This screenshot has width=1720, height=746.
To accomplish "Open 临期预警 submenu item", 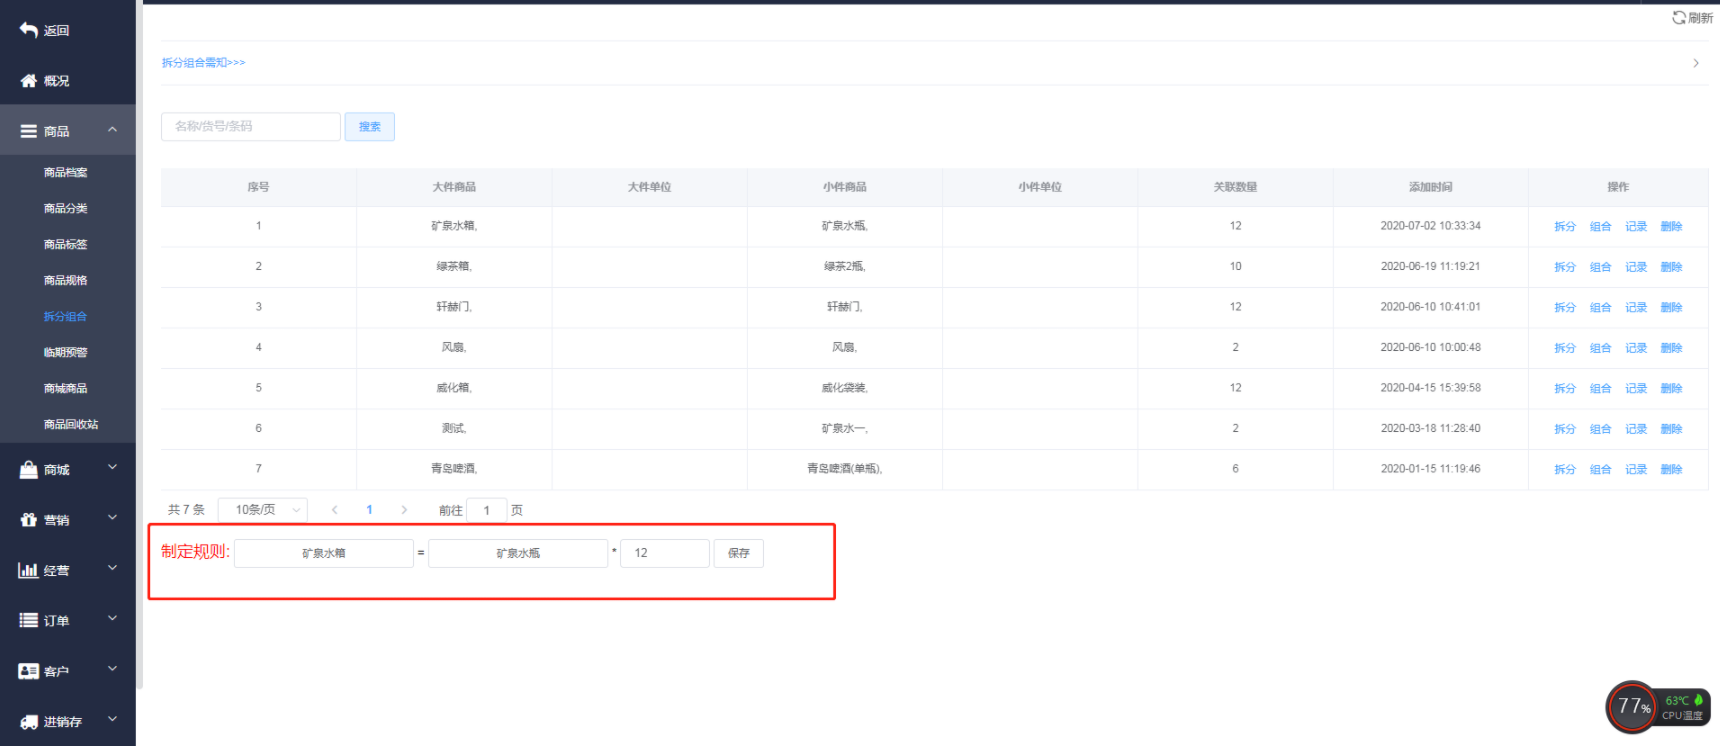I will tap(66, 353).
